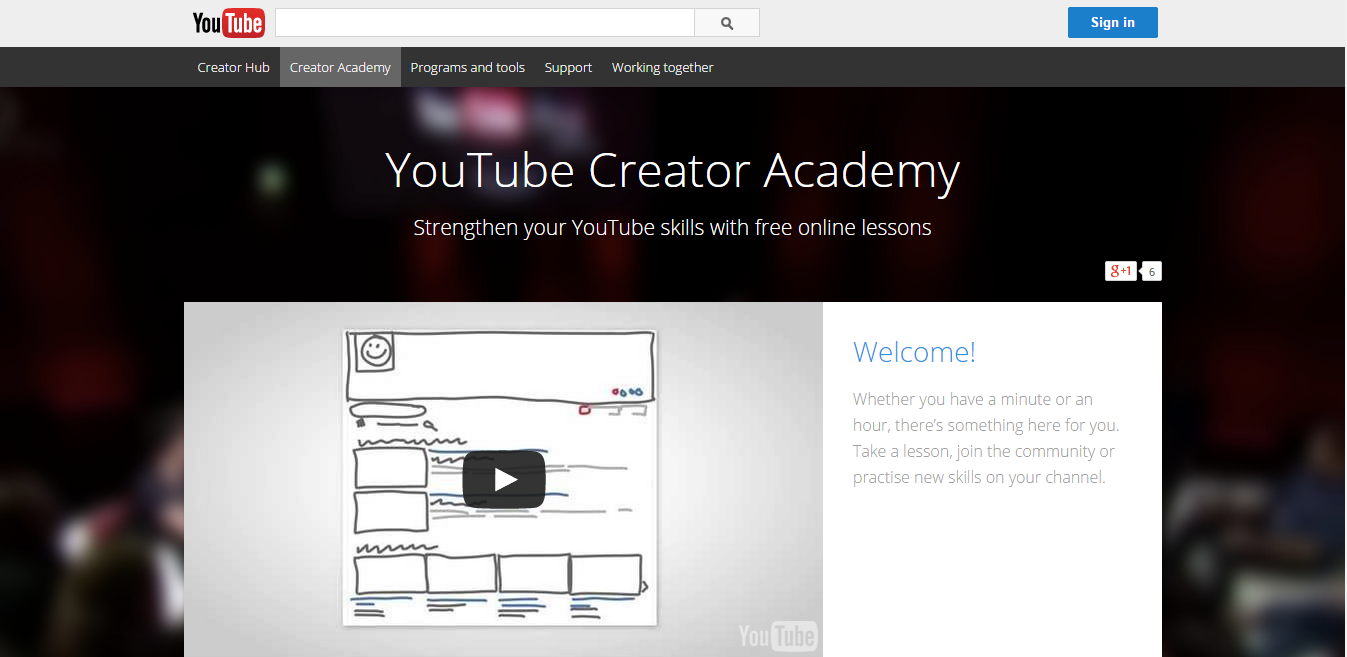Click the 'Strengthen your YouTube skills' subtitle
1347x657 pixels.
[672, 228]
